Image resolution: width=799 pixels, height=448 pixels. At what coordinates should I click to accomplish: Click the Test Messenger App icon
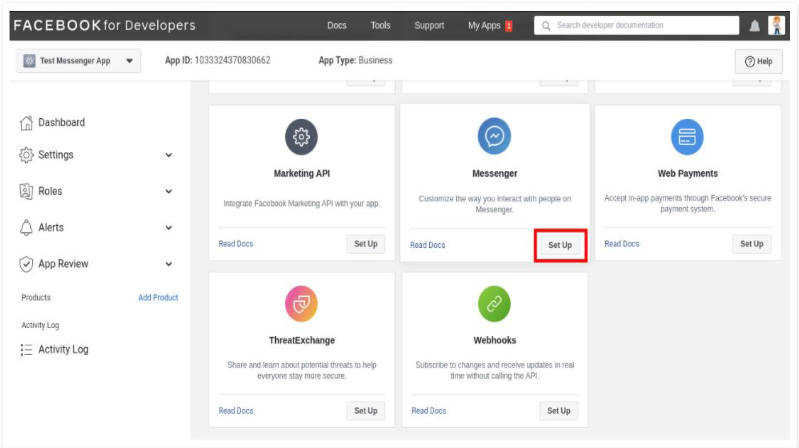point(30,61)
